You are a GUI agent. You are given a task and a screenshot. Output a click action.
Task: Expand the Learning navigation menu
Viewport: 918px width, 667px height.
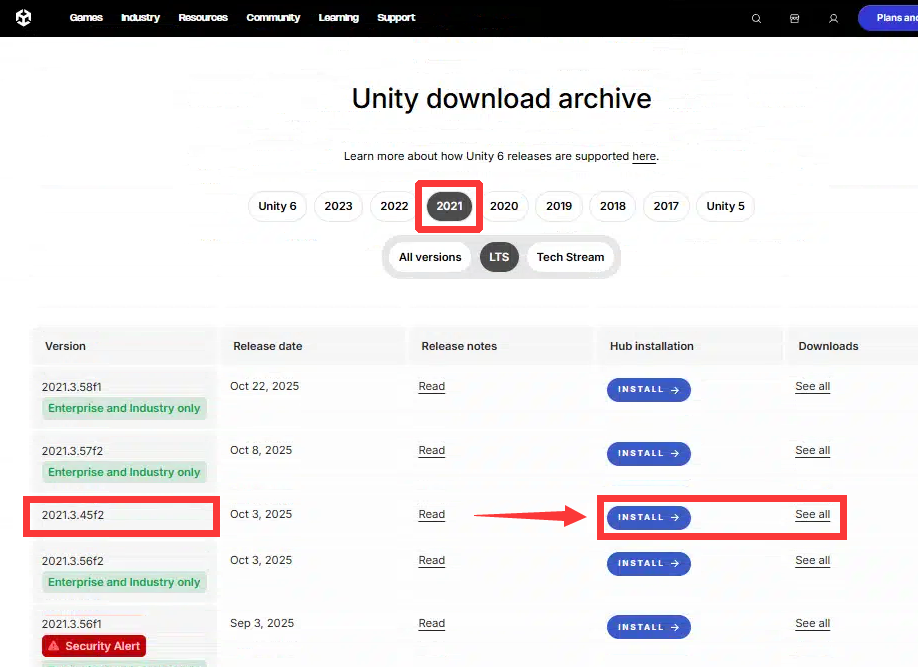pos(339,18)
